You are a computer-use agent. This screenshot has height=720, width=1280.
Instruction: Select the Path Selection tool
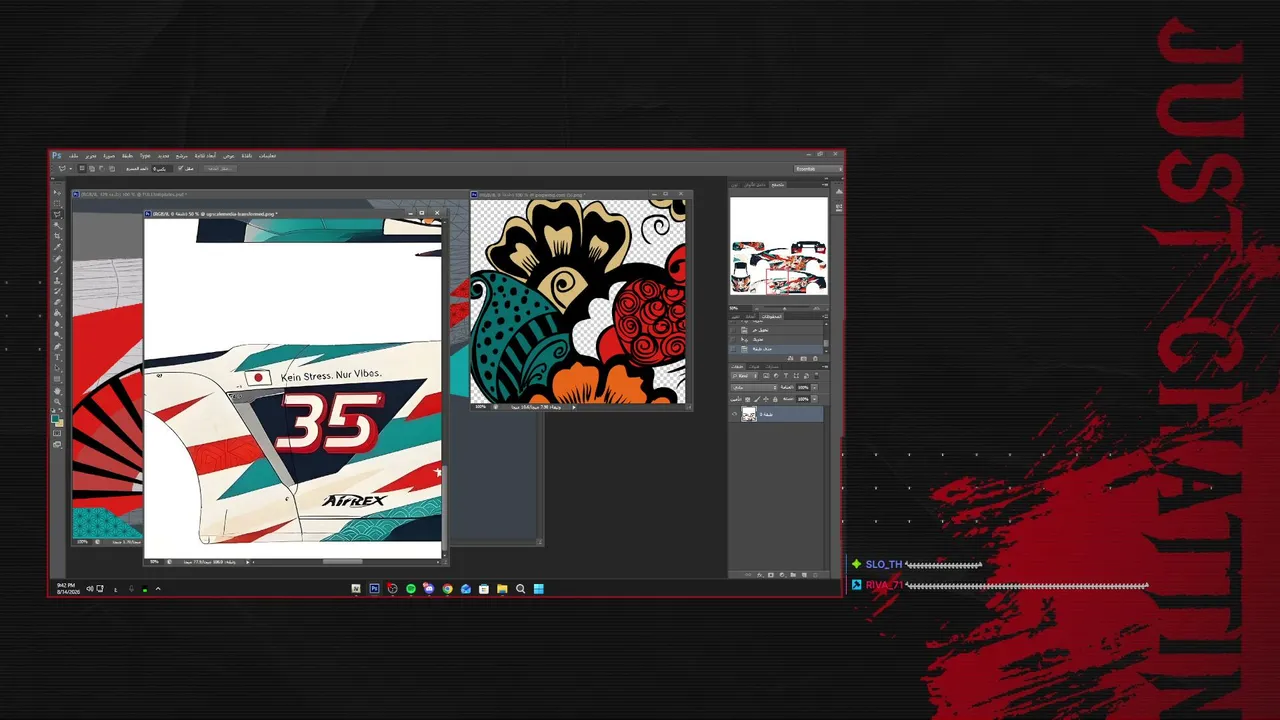click(x=57, y=368)
